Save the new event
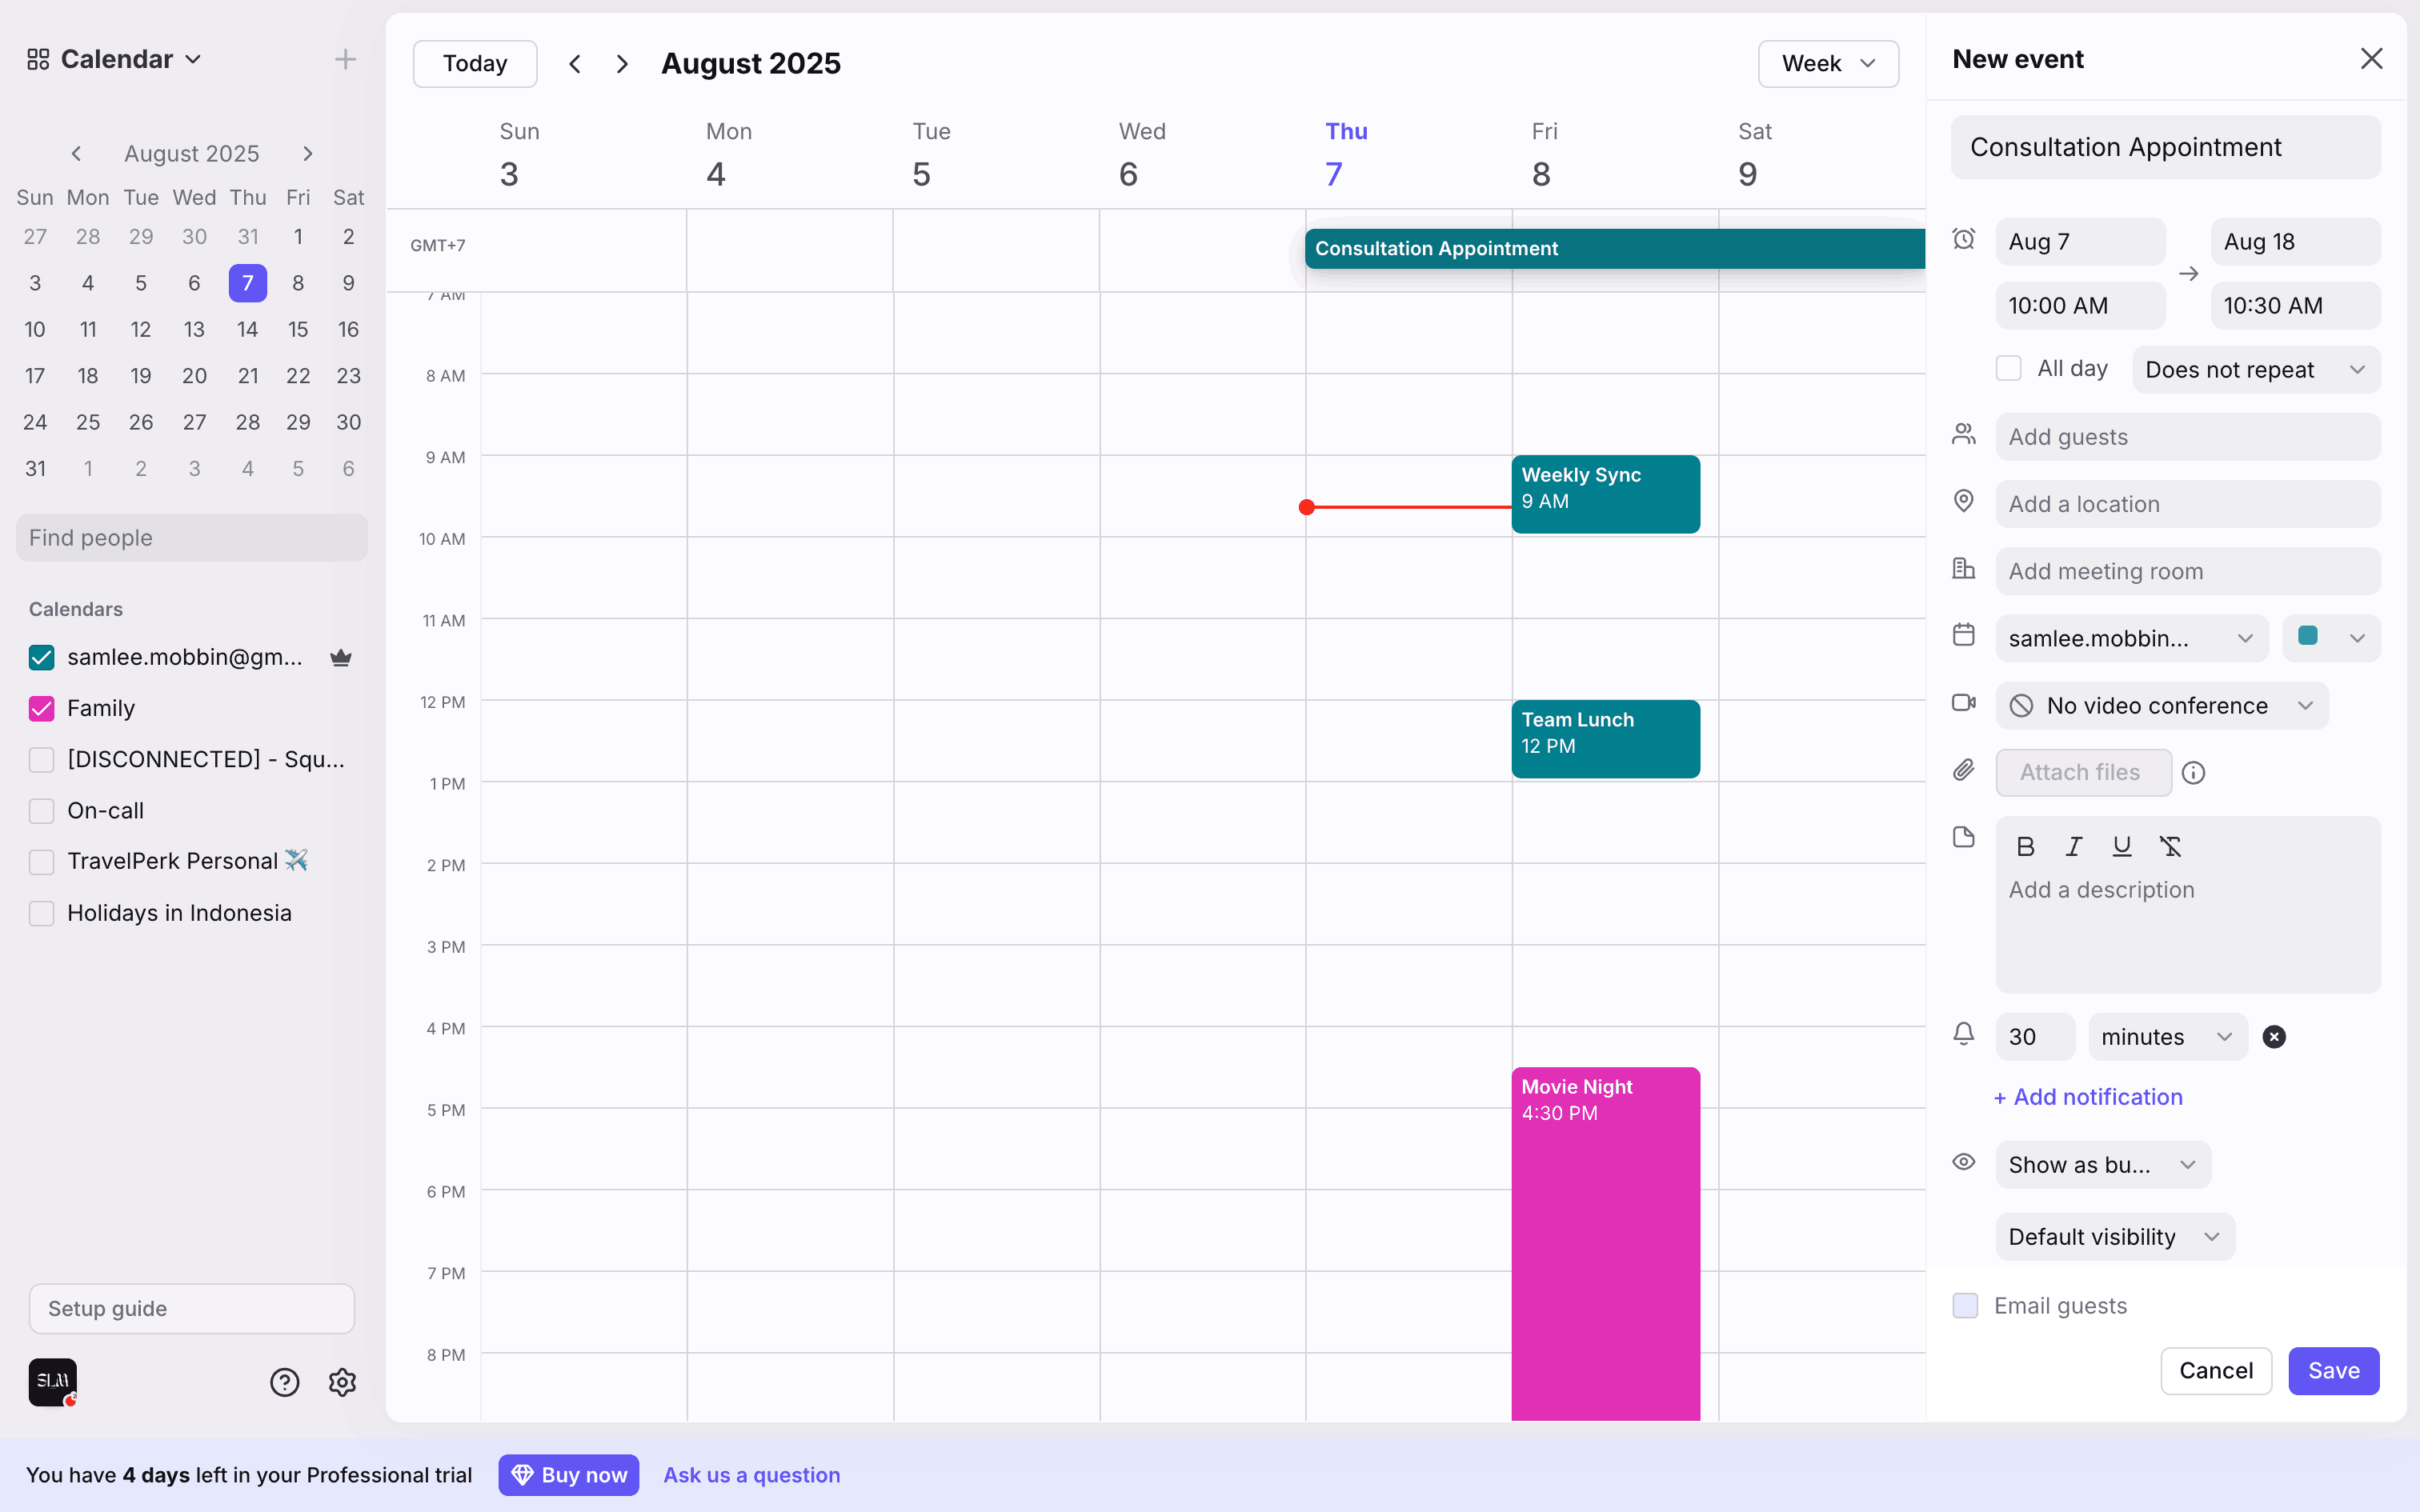The width and height of the screenshot is (2420, 1512). pos(2332,1370)
